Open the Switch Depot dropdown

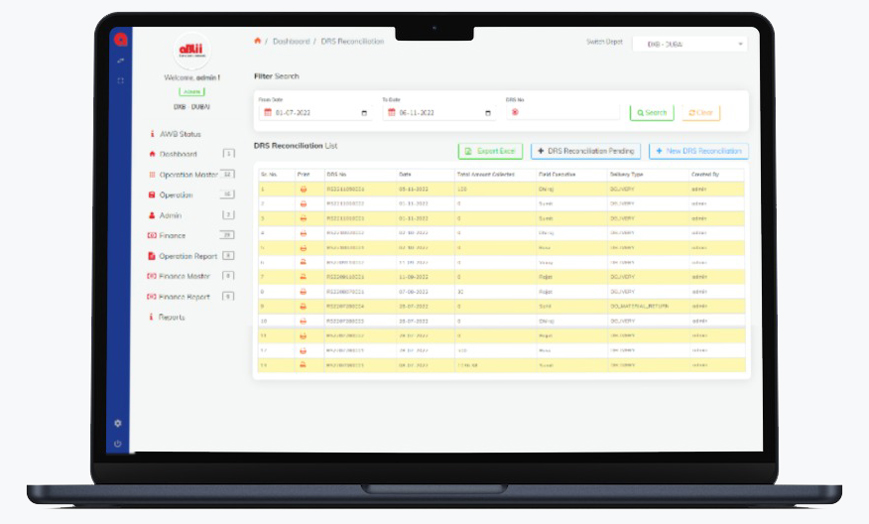pos(689,44)
